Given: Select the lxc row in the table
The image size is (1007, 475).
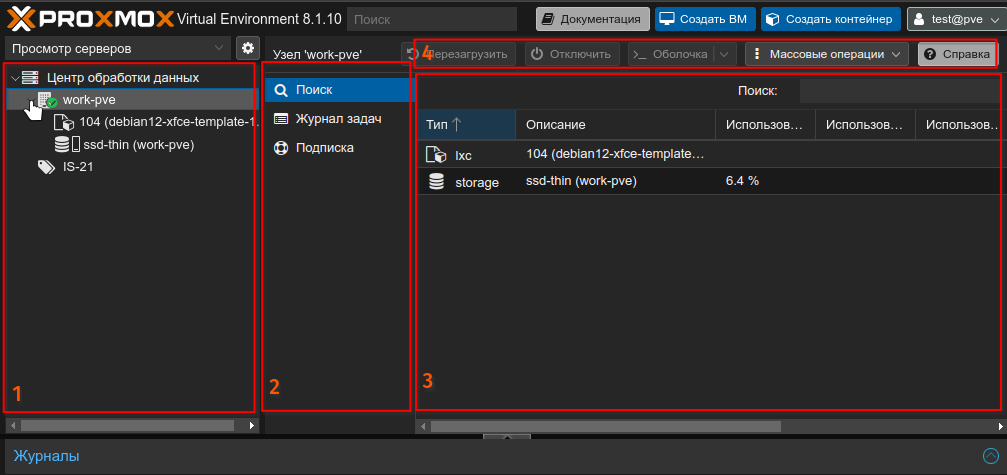Looking at the screenshot, I should [x=710, y=154].
